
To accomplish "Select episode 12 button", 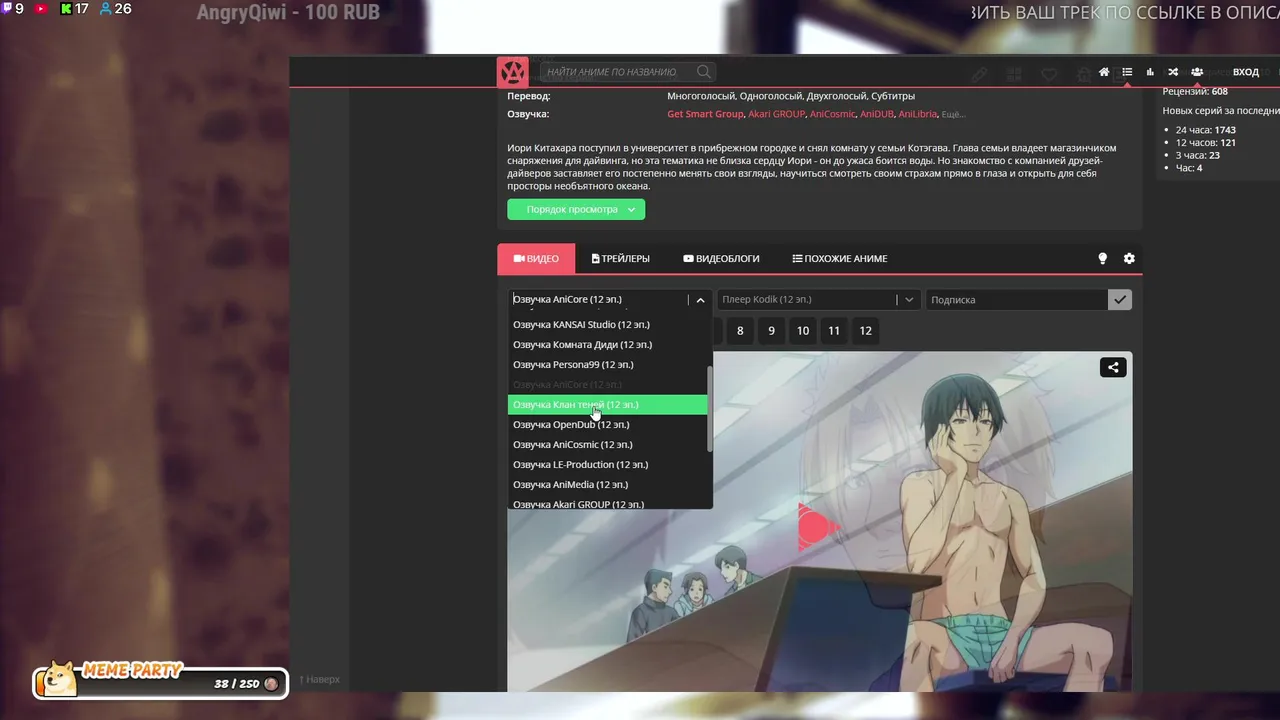I will [x=865, y=330].
